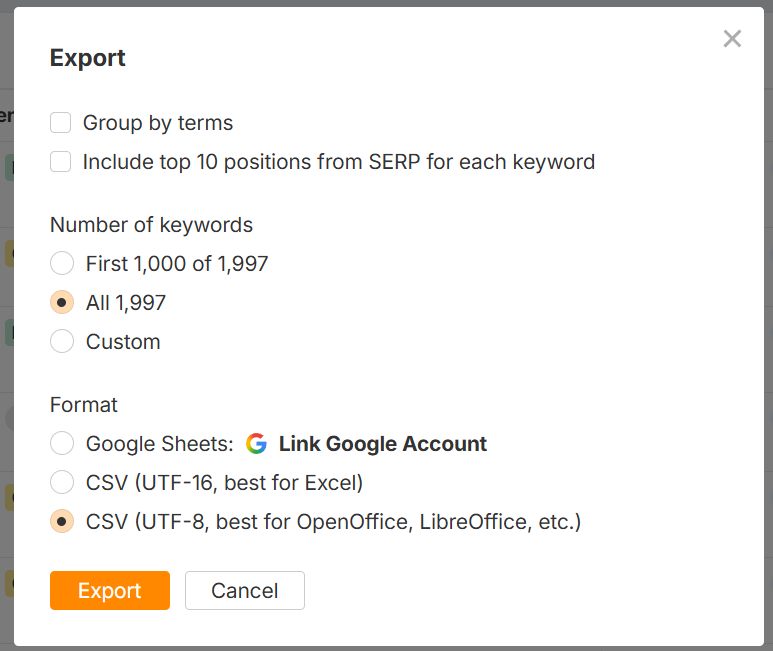
Task: Close the Export dialog with the X icon
Action: click(732, 38)
